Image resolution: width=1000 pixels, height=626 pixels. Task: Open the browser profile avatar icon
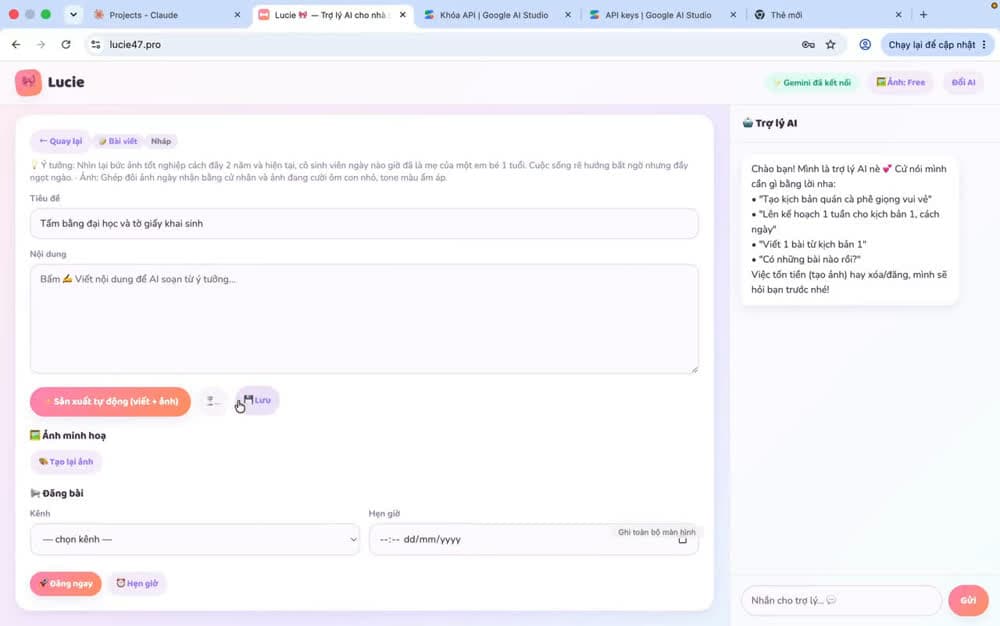click(865, 45)
